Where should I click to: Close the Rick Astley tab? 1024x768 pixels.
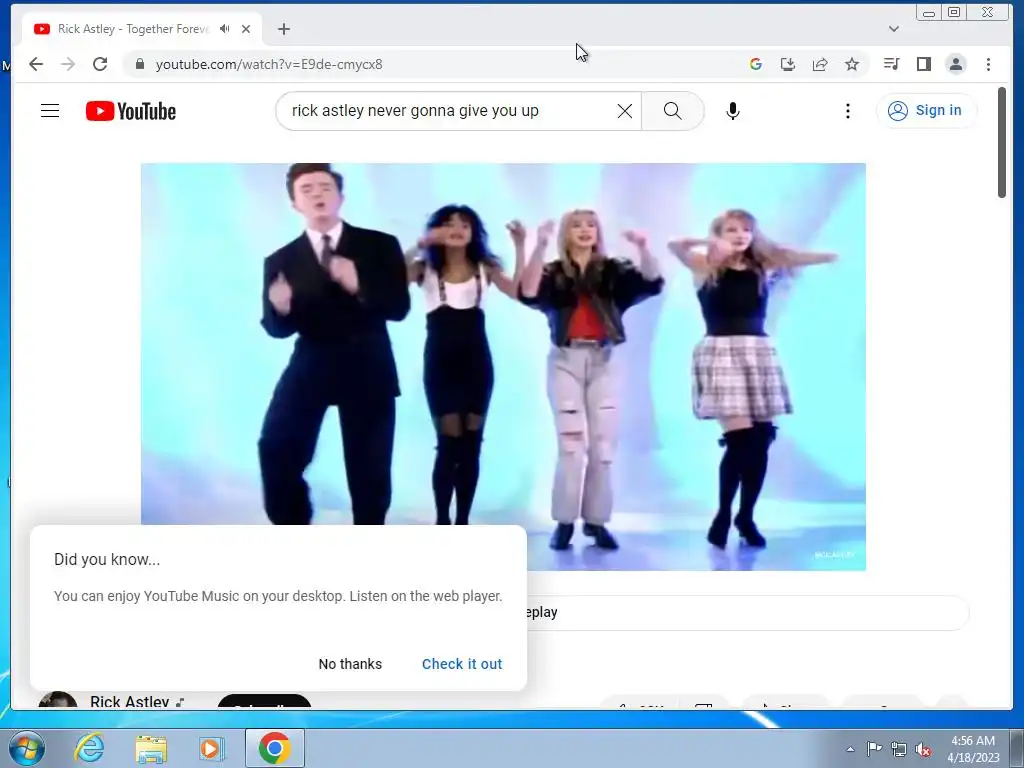(246, 29)
